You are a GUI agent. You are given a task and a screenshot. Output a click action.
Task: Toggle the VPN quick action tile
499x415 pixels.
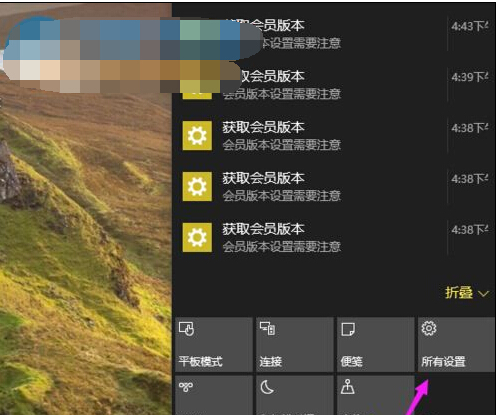214,395
